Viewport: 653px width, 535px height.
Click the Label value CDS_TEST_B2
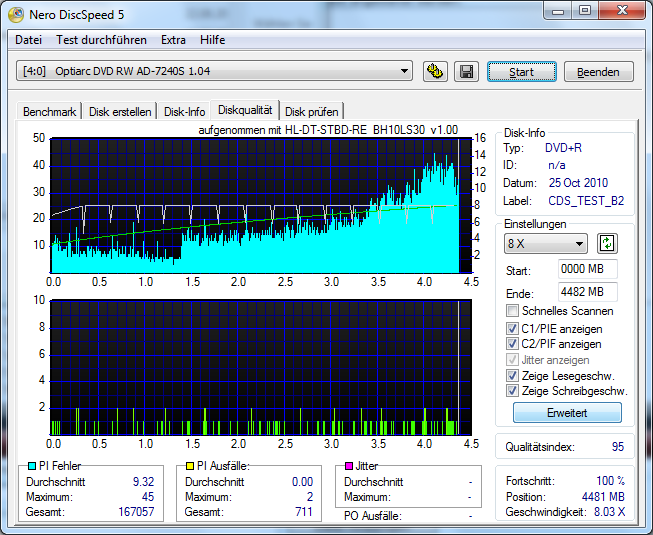pyautogui.click(x=586, y=201)
